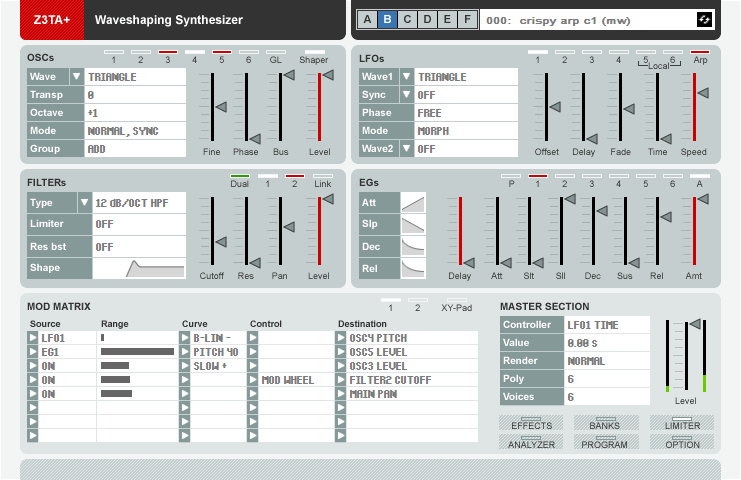
Task: Open Control arrow for MOD WHEEL row
Action: click(x=253, y=380)
